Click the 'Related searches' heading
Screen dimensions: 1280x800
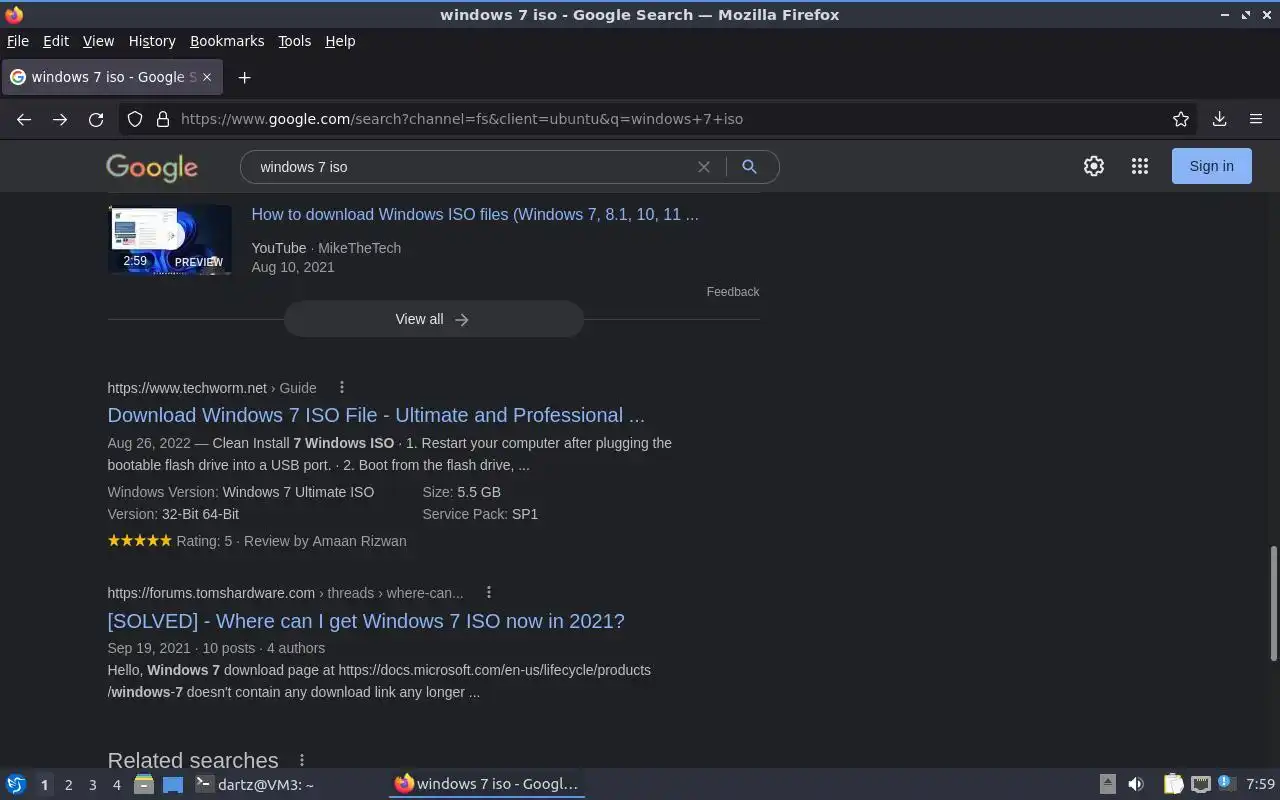pos(193,761)
